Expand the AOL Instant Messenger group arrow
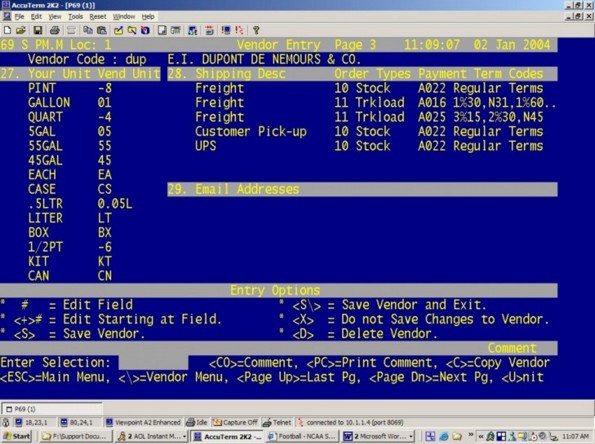 click(185, 437)
